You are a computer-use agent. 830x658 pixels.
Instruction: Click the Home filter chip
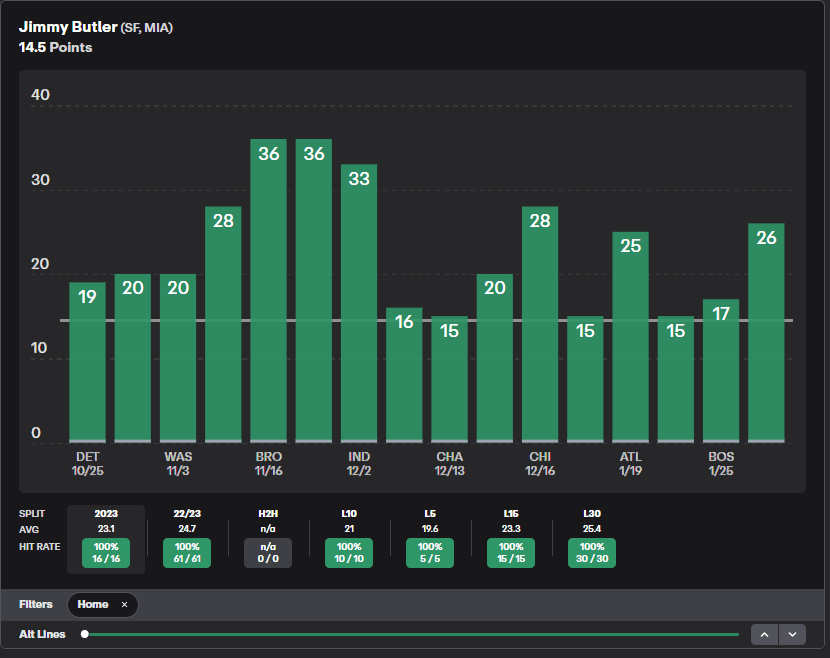(103, 605)
